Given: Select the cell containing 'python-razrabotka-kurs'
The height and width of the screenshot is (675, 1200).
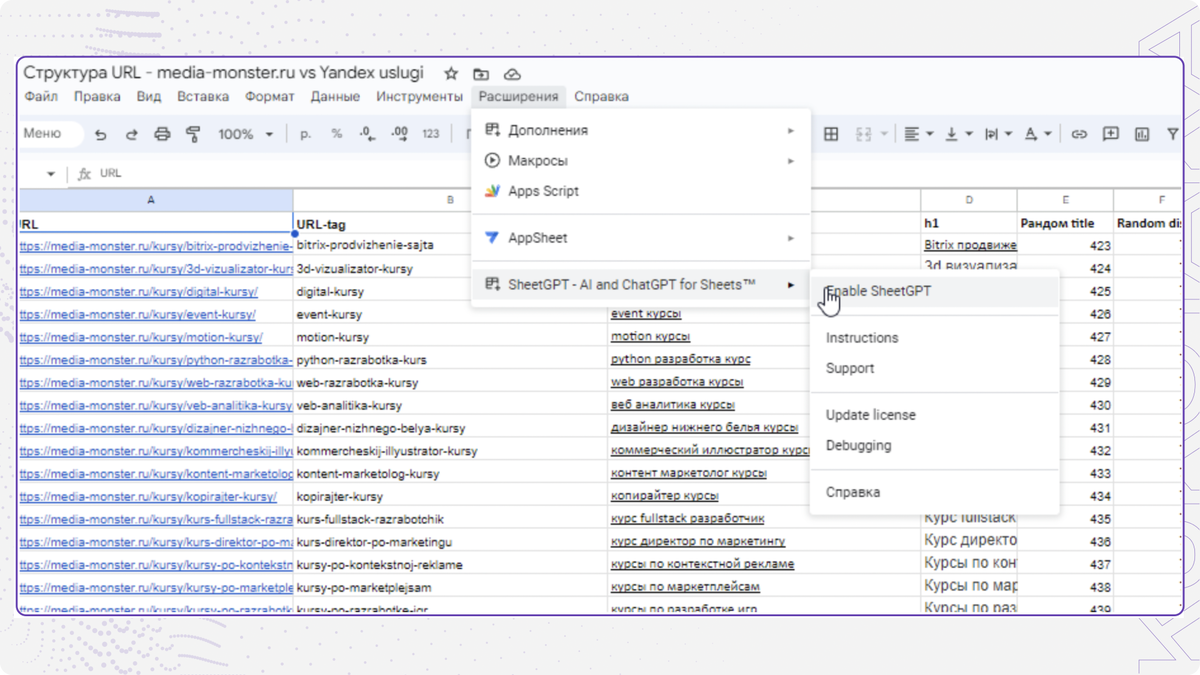Looking at the screenshot, I should coord(450,359).
